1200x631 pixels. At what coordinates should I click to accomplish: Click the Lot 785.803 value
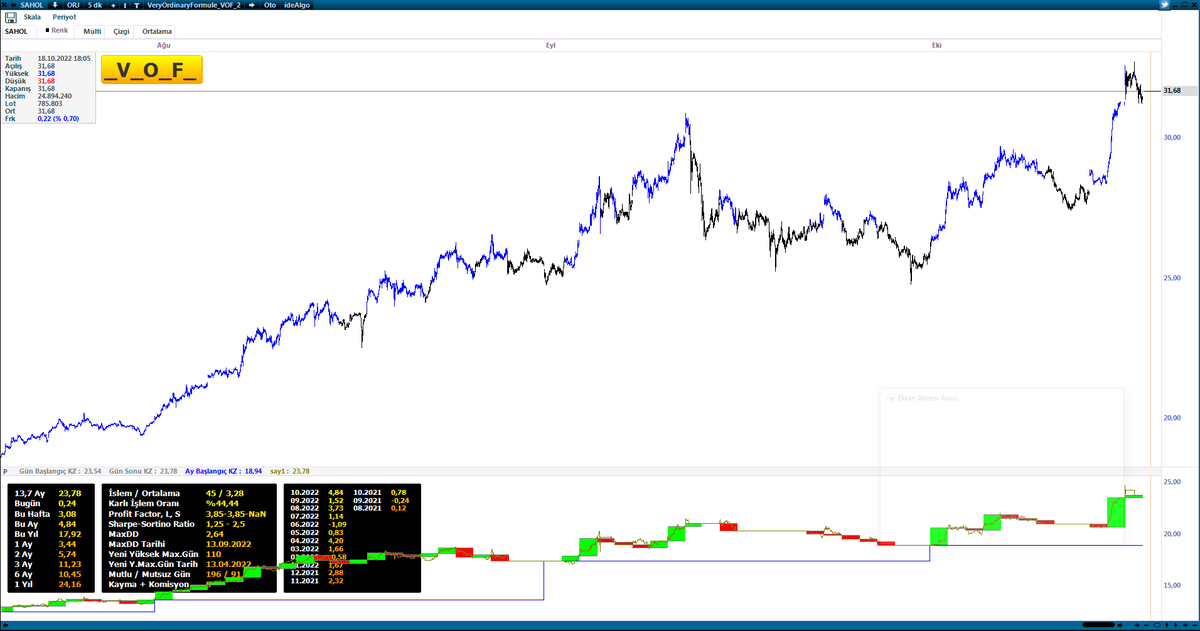(x=50, y=103)
